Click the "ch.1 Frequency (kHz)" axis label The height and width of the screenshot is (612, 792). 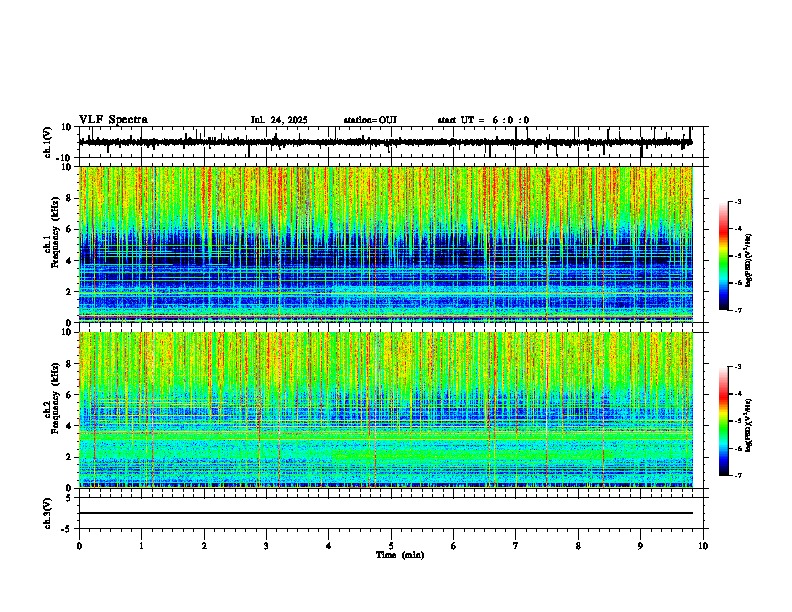[x=51, y=233]
